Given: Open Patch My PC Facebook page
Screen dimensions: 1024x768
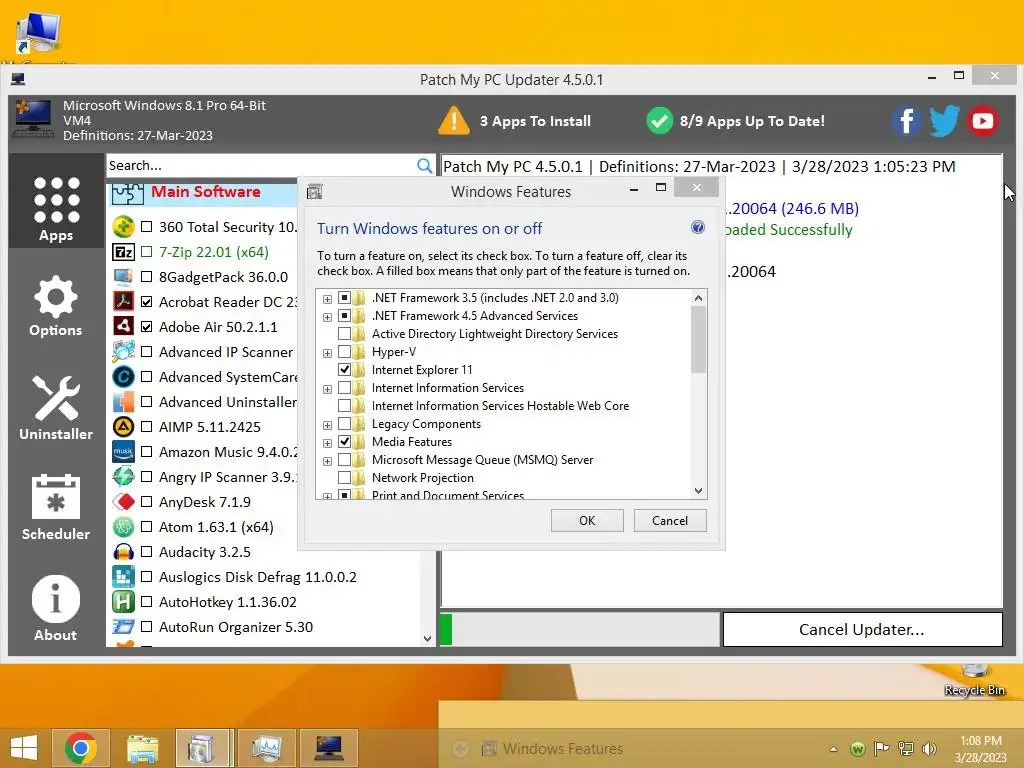Looking at the screenshot, I should point(906,121).
